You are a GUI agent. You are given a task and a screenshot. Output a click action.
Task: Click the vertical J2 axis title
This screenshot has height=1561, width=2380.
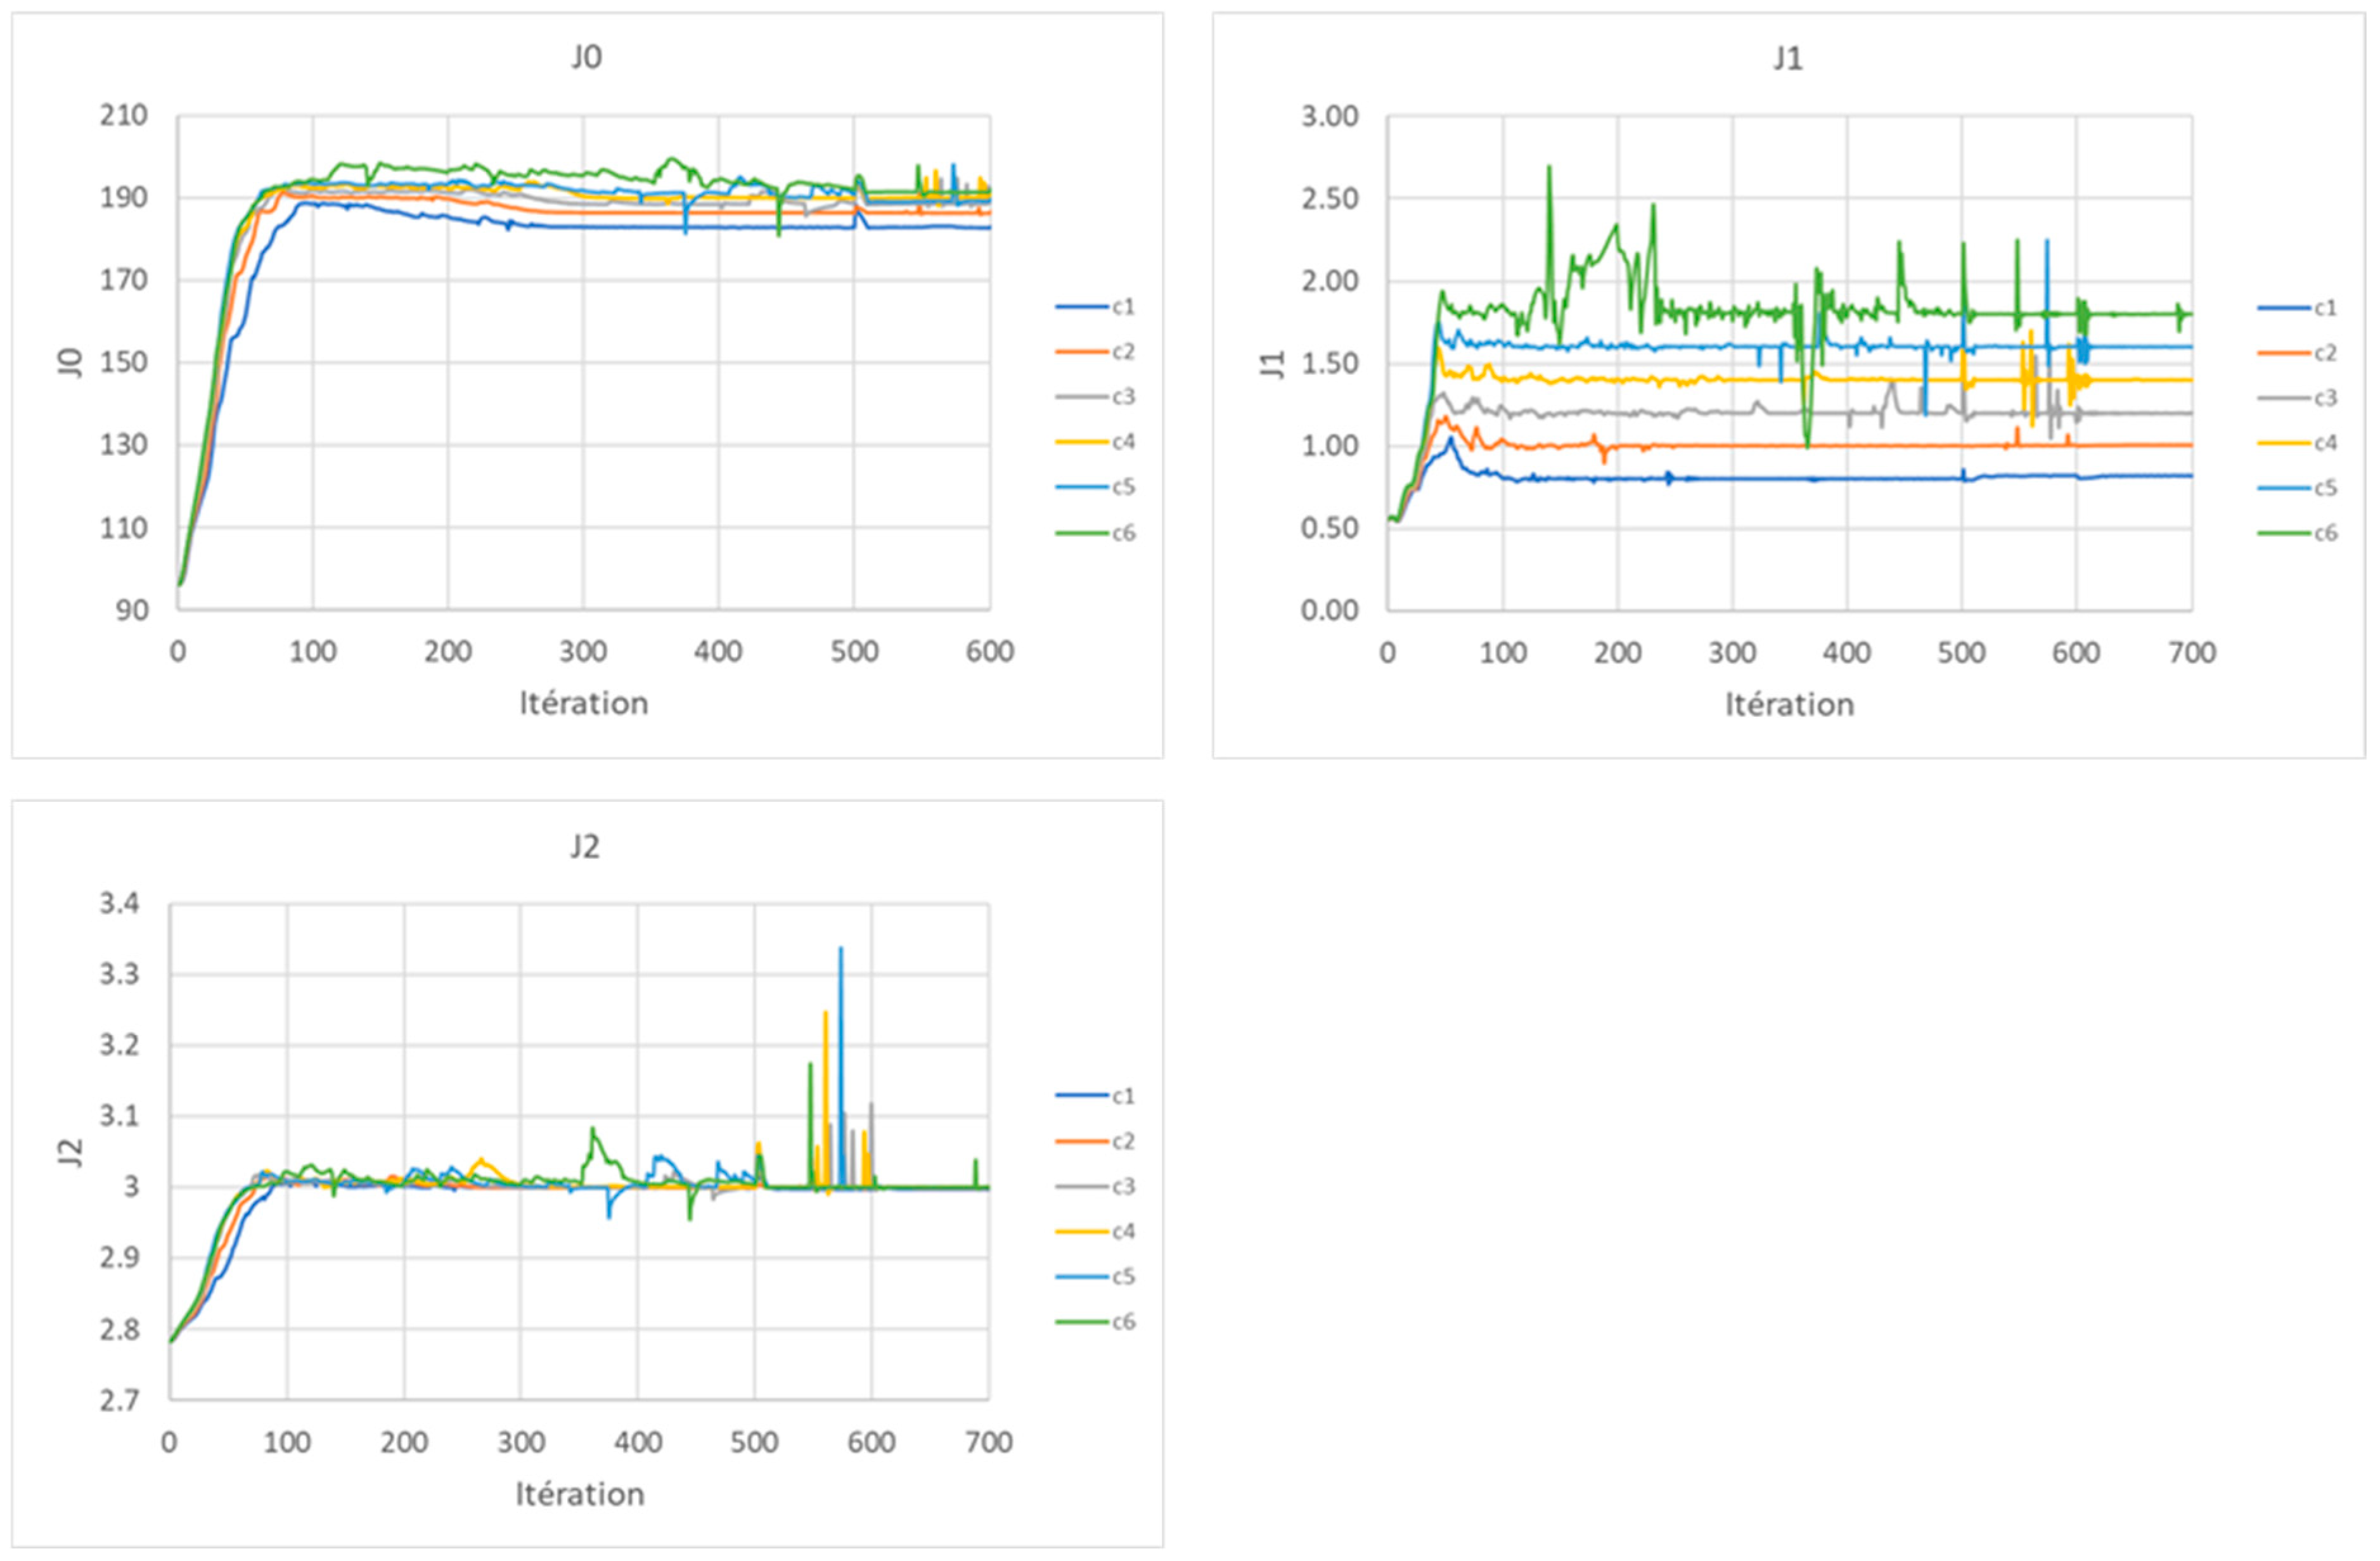click(70, 1152)
